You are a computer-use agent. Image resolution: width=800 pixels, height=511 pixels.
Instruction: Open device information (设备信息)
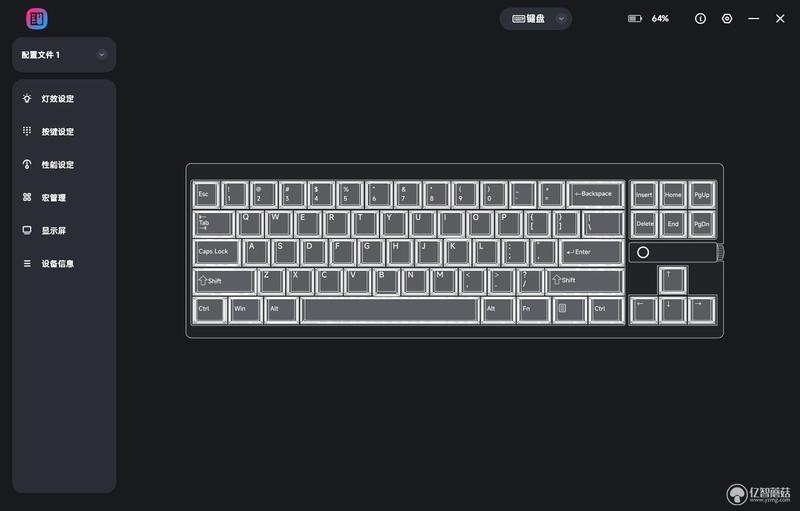pos(48,264)
